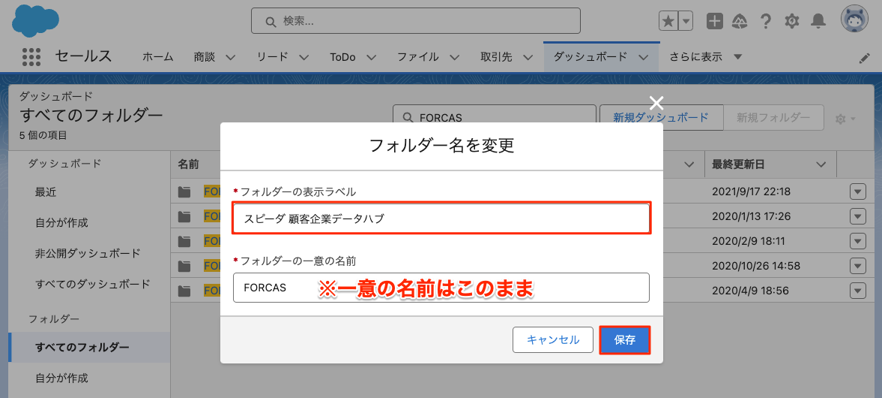Click the フォルダーの一意の名前 input field
Screen dimensions: 882x398
pyautogui.click(x=442, y=288)
